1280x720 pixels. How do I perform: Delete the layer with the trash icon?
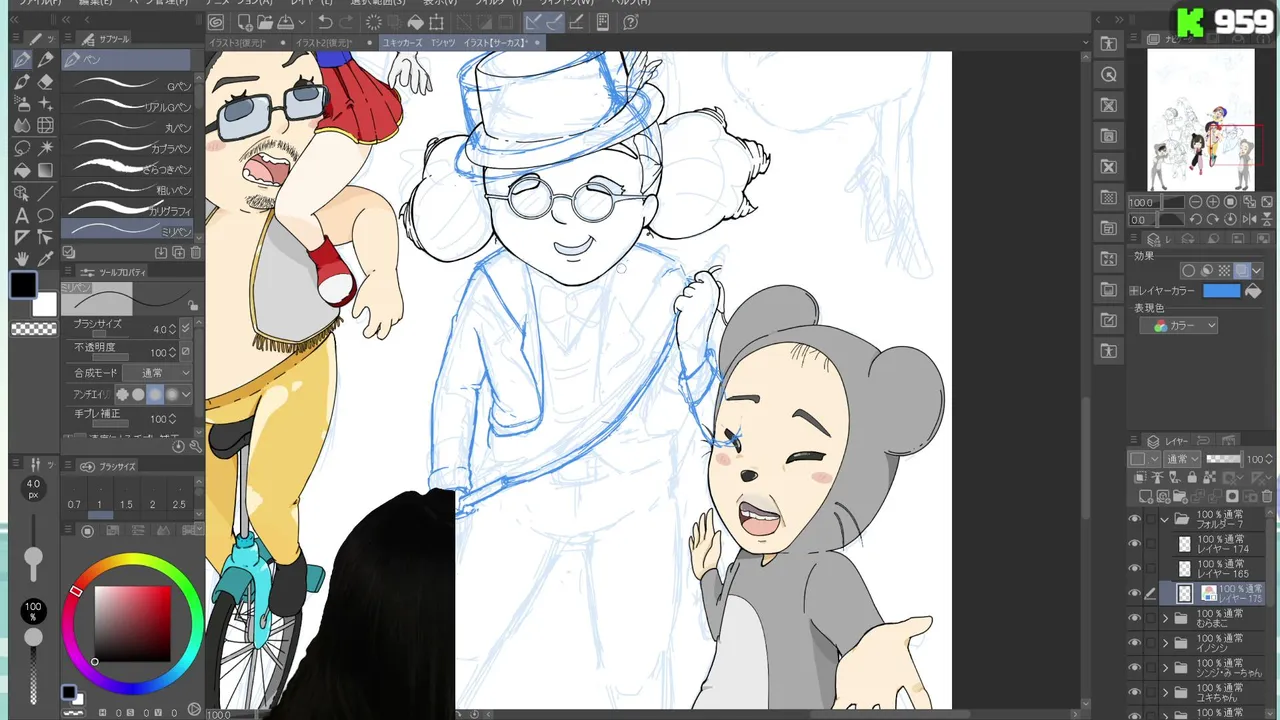click(x=1265, y=496)
